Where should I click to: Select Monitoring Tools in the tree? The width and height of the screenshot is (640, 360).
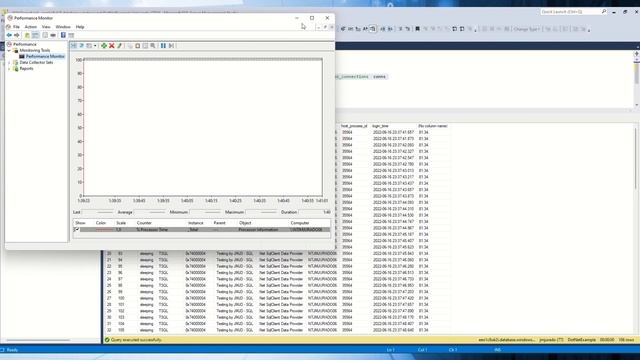click(35, 50)
